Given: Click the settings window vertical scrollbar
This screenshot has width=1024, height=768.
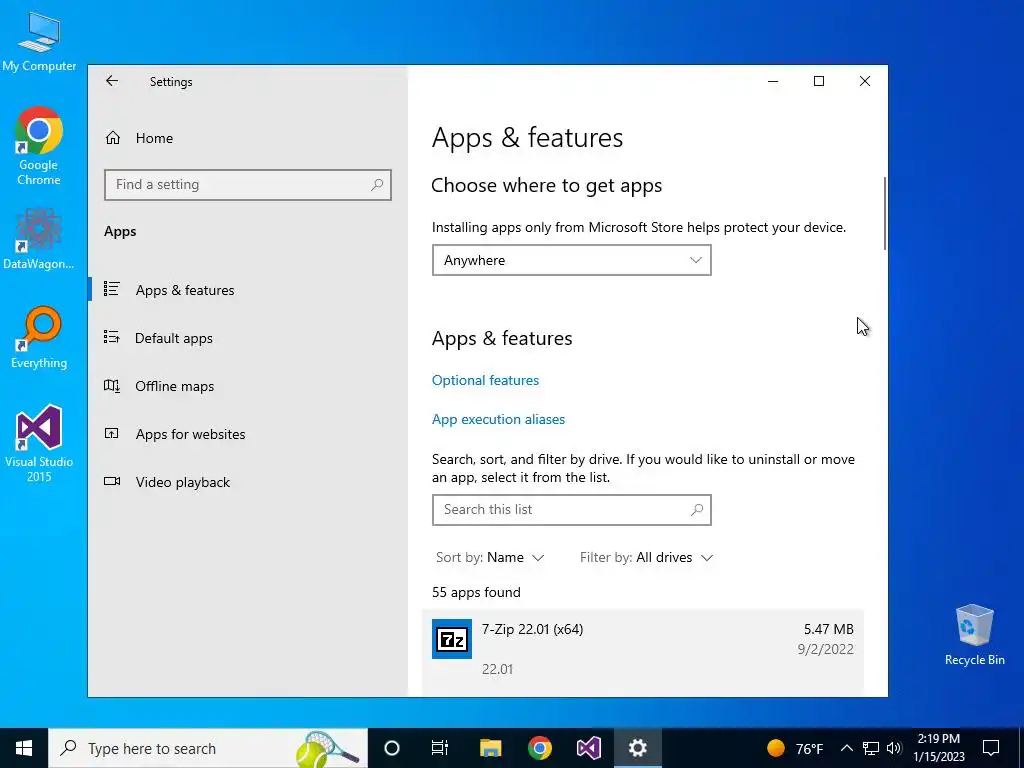Looking at the screenshot, I should pos(885,213).
